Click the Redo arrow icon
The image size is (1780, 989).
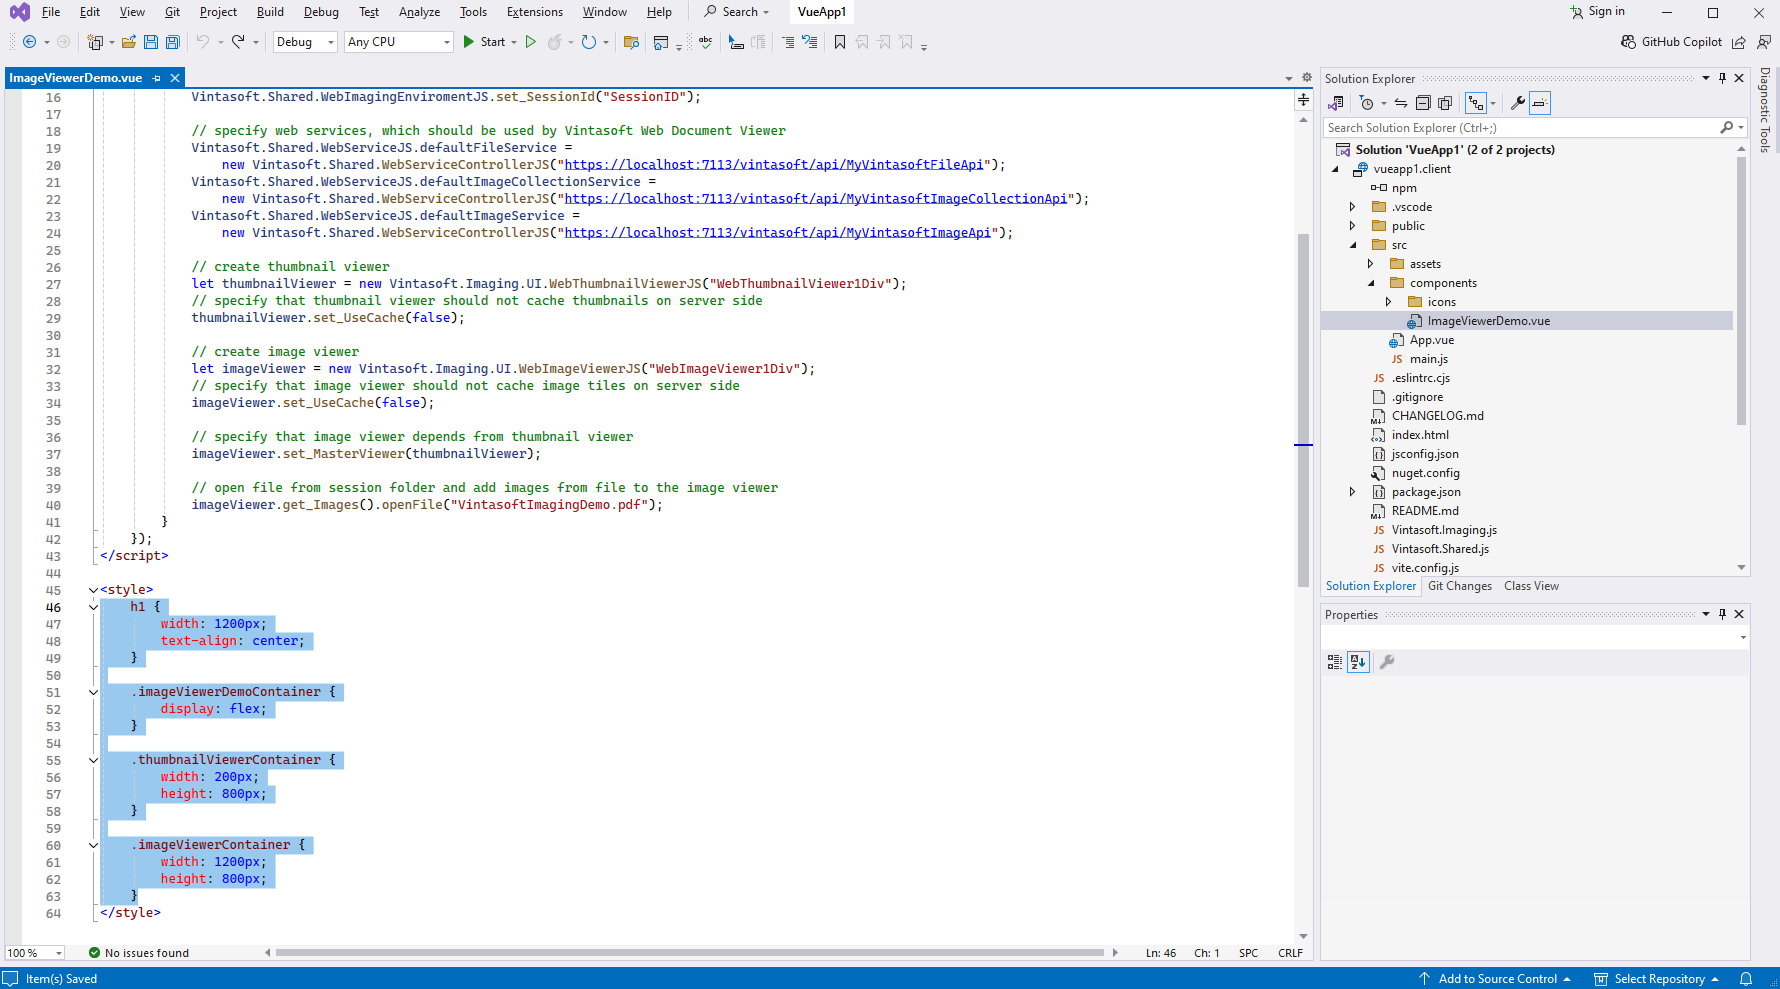point(238,42)
